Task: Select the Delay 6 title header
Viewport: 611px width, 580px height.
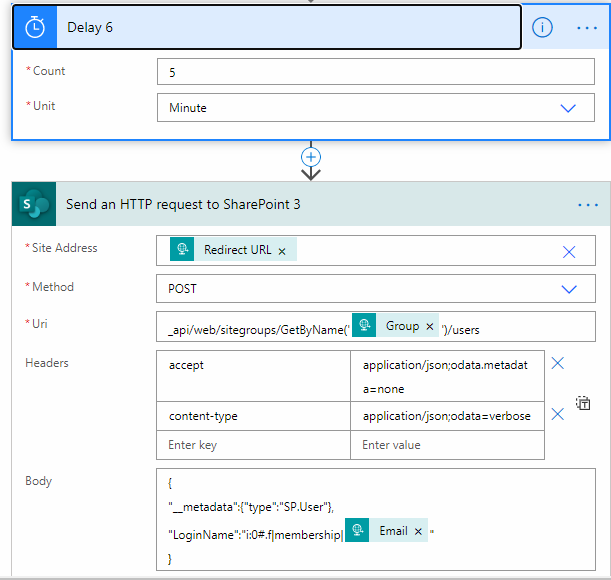Action: coord(267,27)
